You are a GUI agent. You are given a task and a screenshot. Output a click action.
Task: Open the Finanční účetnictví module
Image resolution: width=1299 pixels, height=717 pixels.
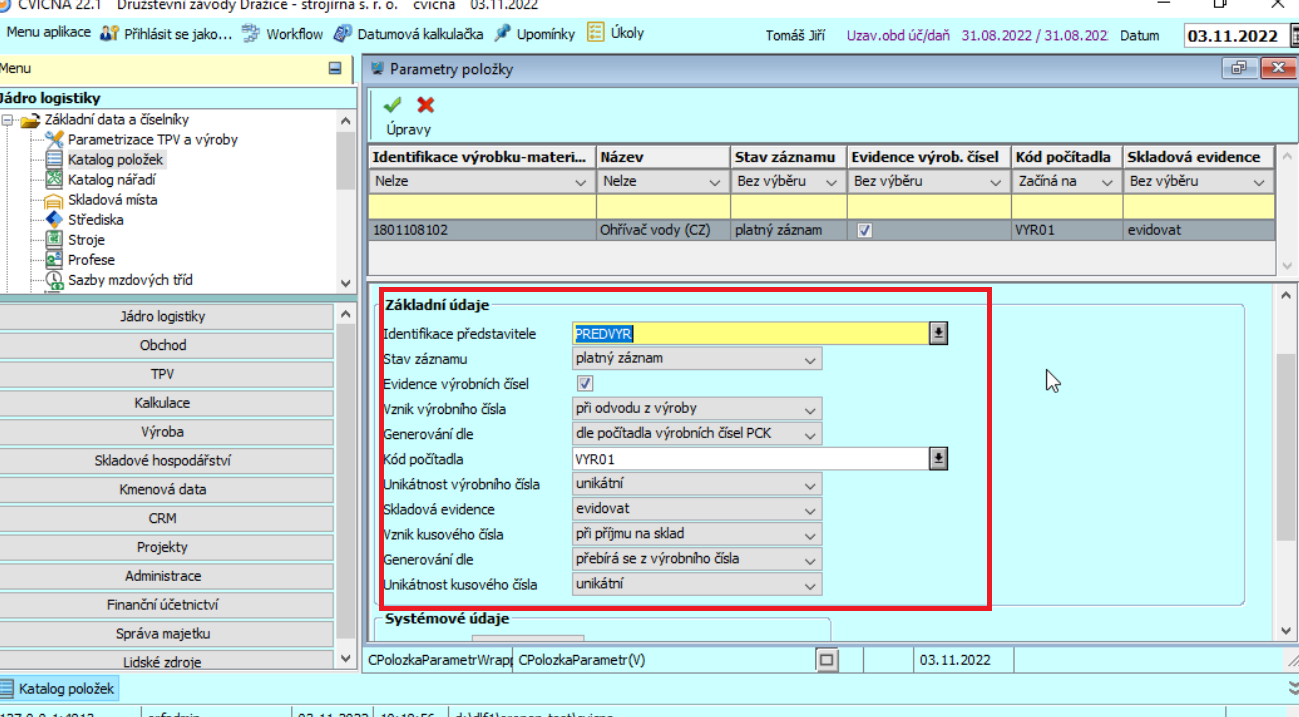[x=168, y=605]
